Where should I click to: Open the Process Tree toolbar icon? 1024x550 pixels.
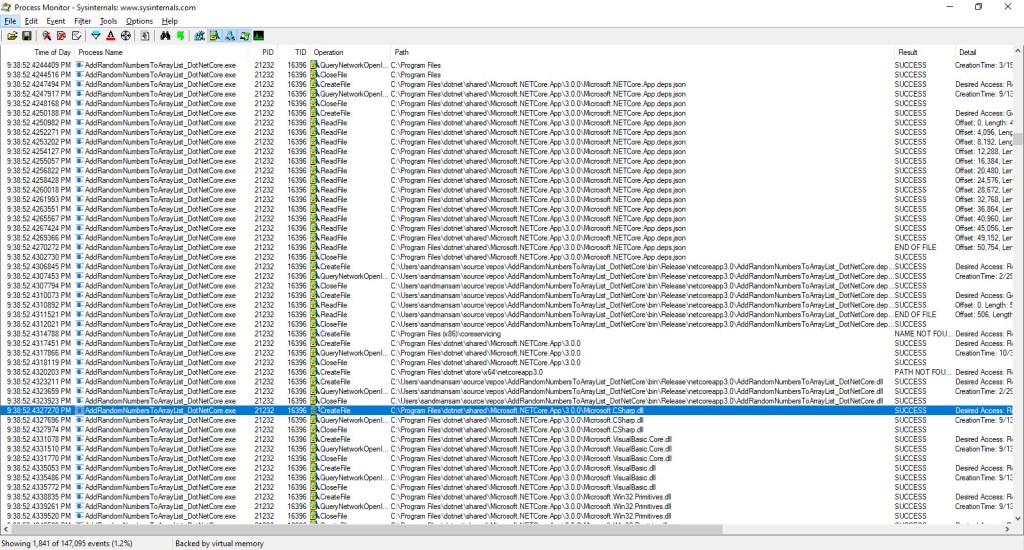145,36
